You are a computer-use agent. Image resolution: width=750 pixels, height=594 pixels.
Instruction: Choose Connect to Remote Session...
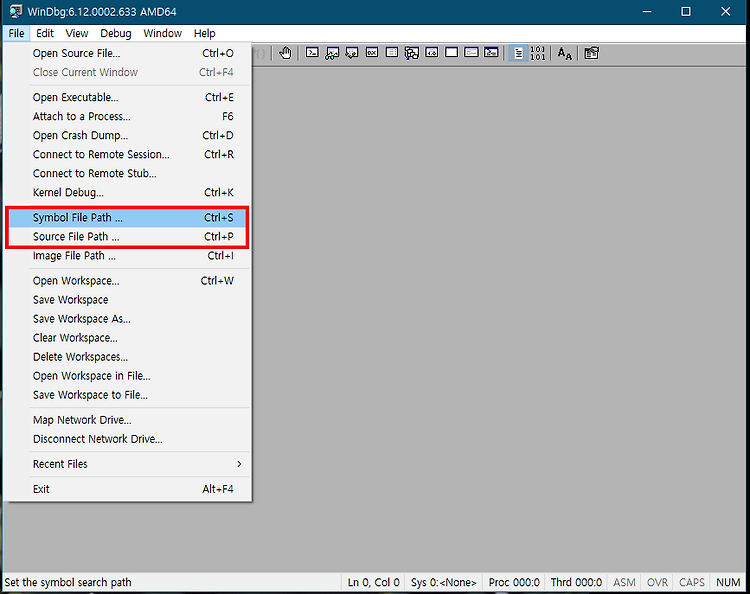click(x=128, y=154)
